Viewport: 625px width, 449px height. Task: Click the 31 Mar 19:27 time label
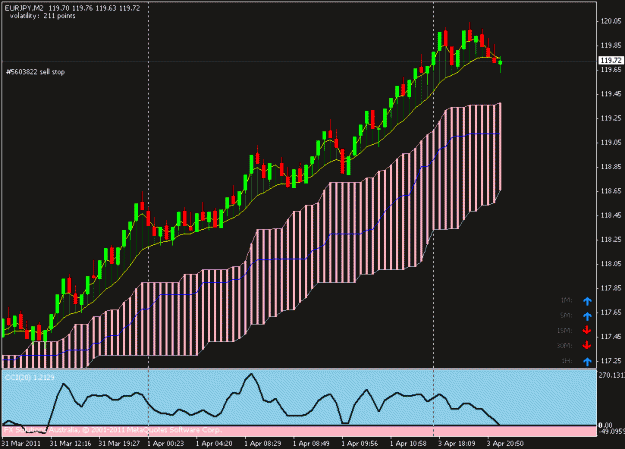[119, 443]
